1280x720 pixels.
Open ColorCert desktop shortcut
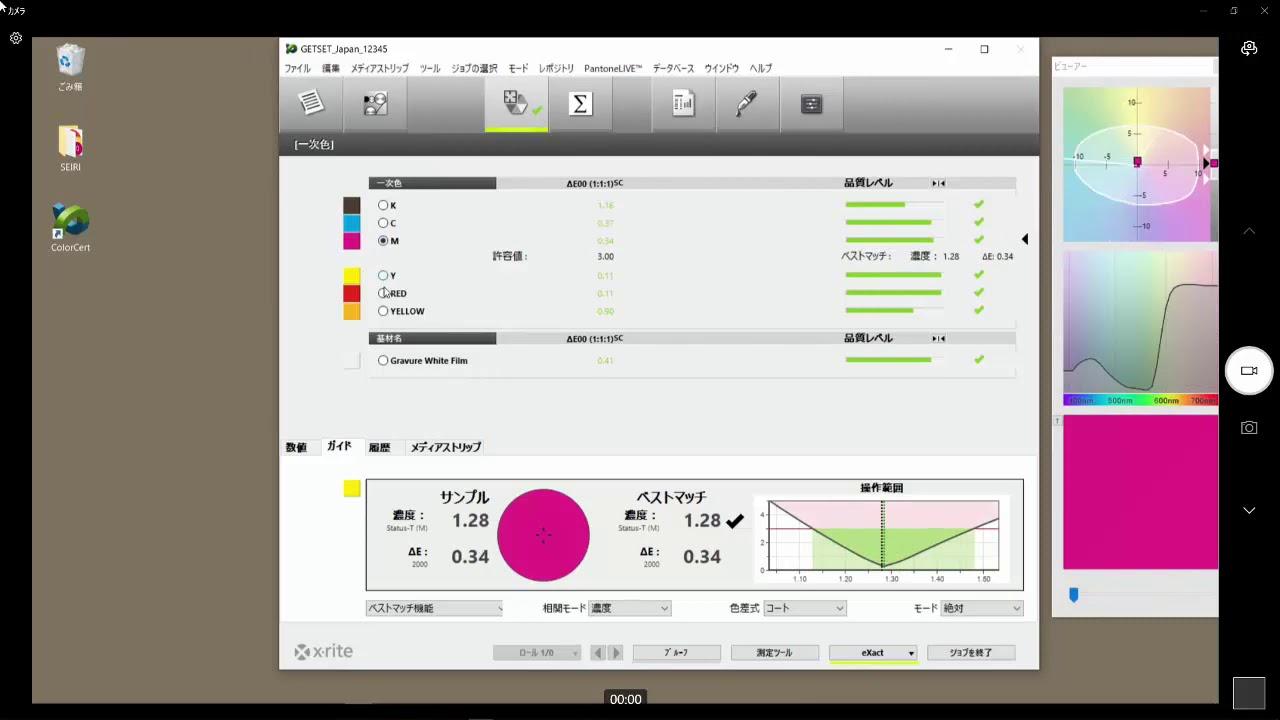pyautogui.click(x=70, y=228)
